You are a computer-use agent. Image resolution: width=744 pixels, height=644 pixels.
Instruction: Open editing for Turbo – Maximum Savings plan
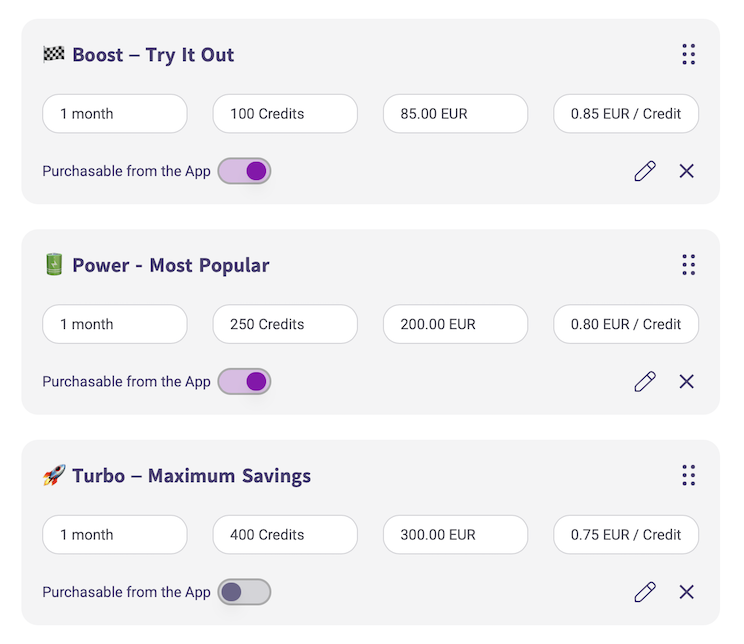coord(645,592)
